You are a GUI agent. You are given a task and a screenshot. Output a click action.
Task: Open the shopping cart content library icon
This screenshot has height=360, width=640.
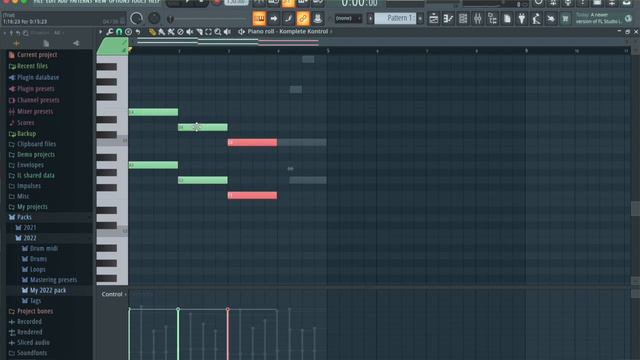(565, 18)
